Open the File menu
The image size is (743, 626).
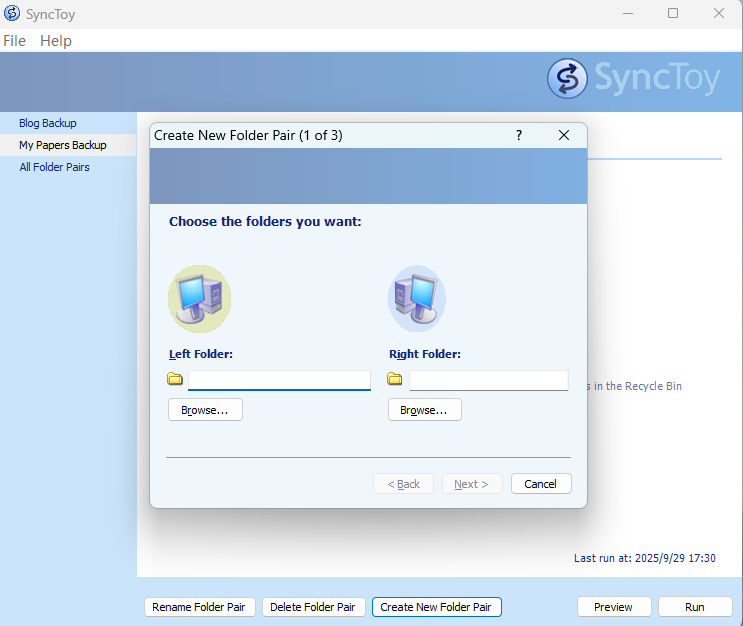15,41
